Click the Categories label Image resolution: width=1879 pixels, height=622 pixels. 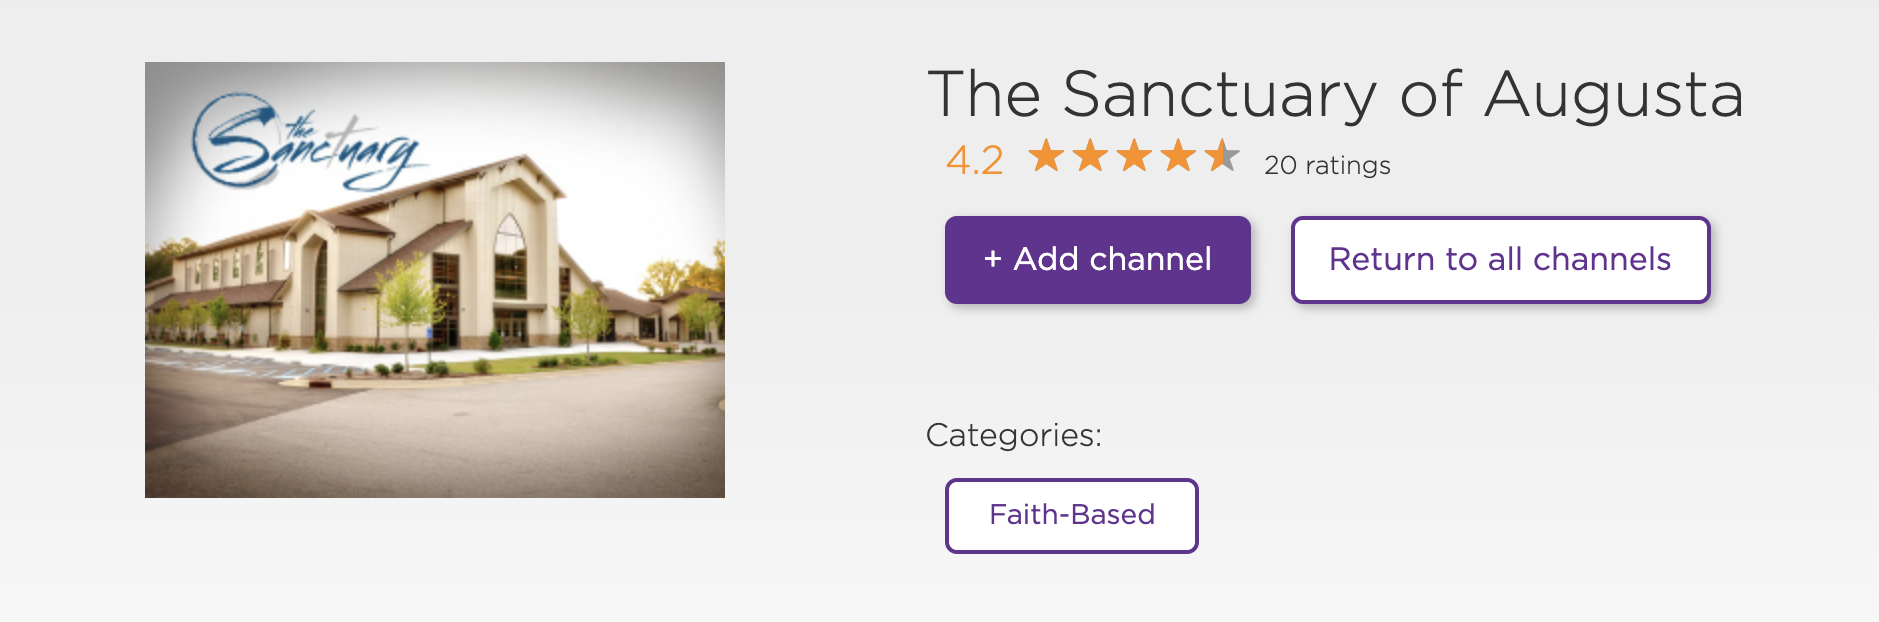coord(1013,435)
